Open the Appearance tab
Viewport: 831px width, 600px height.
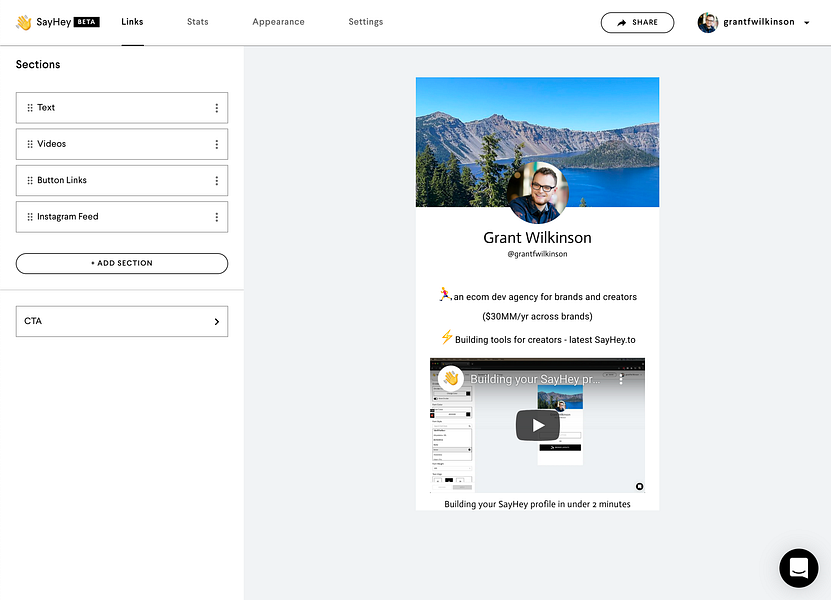(x=278, y=22)
